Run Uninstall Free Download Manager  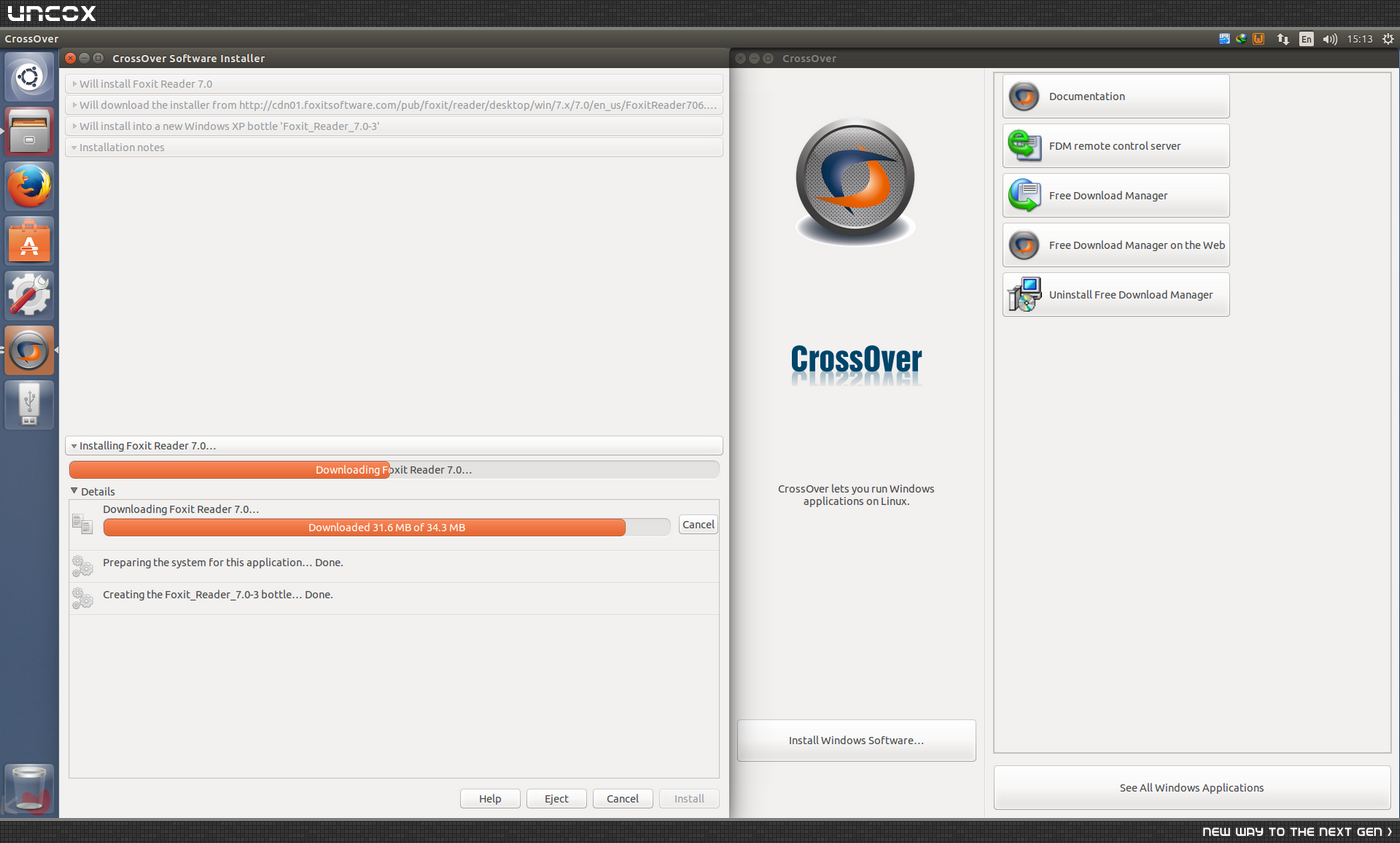(x=1116, y=295)
